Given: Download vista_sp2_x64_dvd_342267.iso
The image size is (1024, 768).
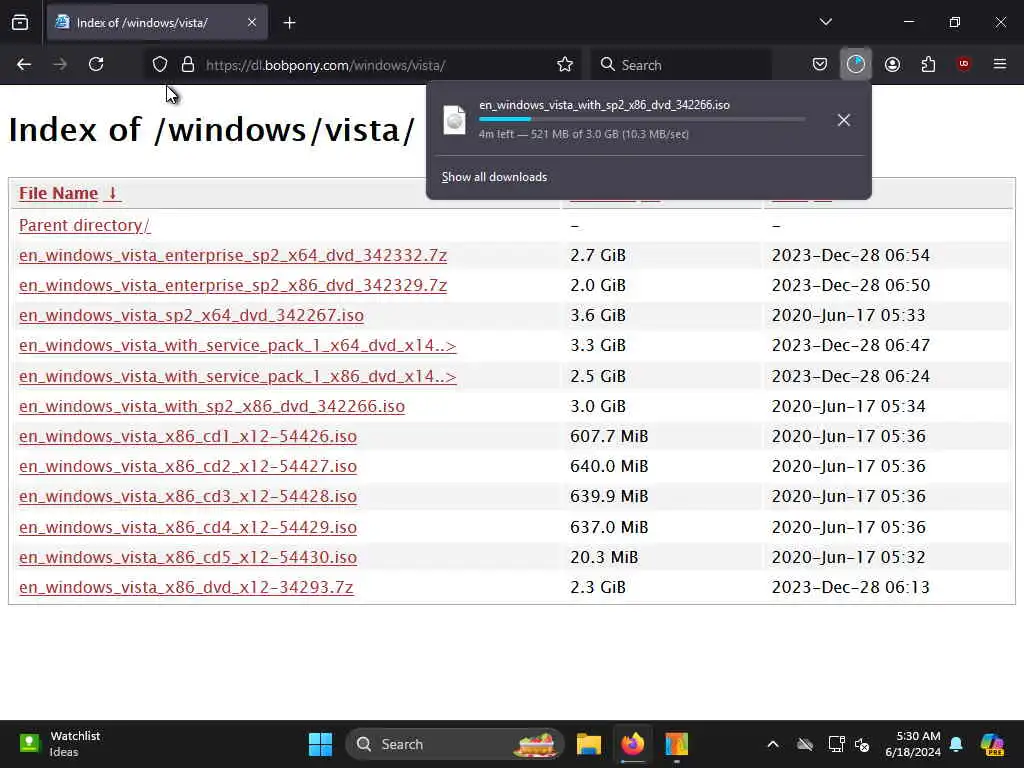Looking at the screenshot, I should click(191, 315).
